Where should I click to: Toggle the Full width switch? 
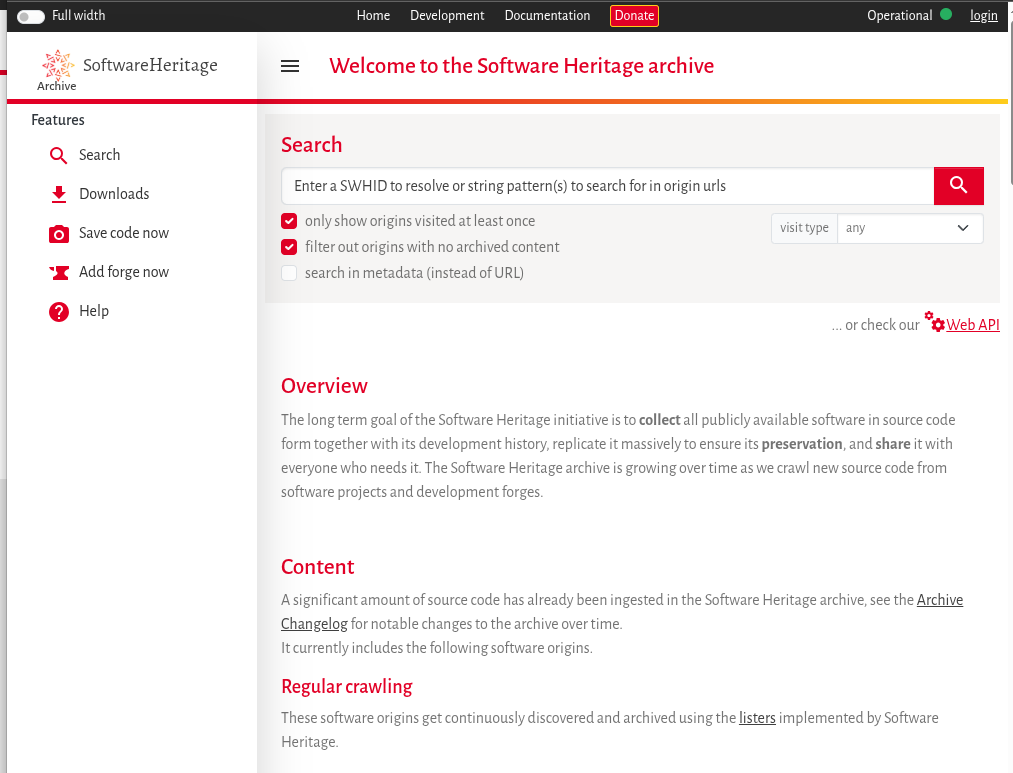31,16
